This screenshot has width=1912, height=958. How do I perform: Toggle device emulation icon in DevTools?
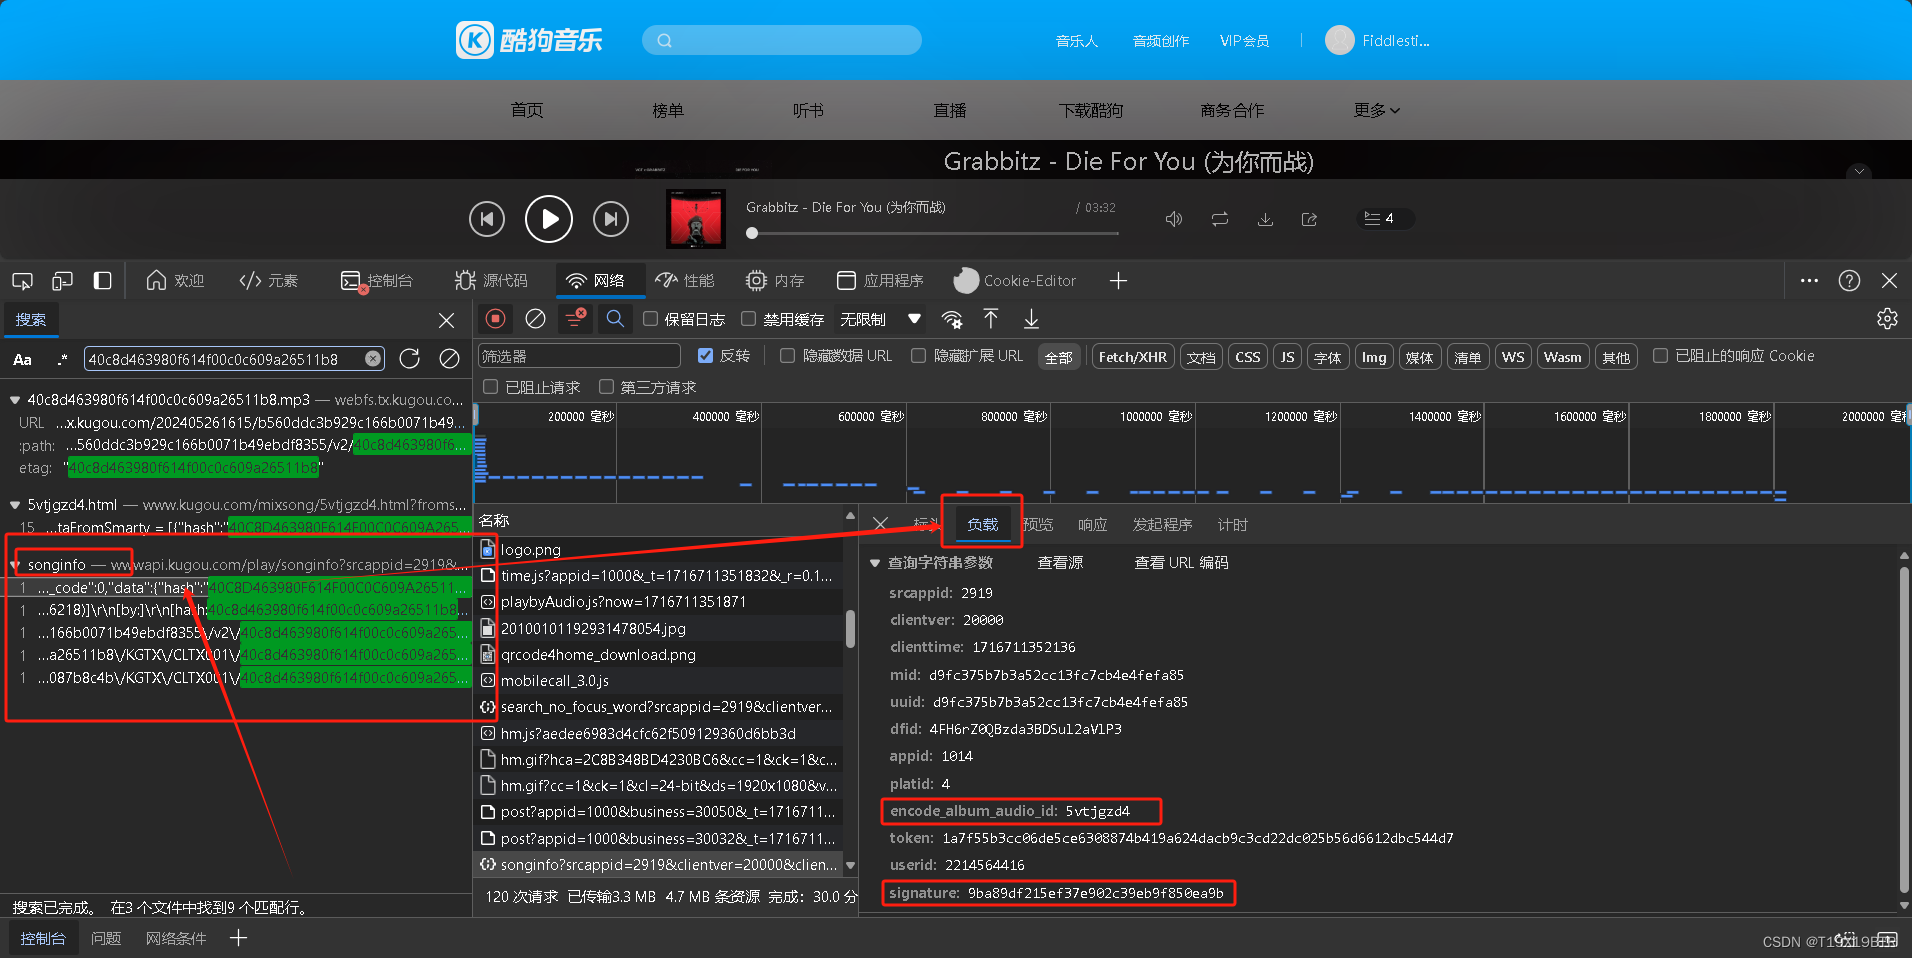(x=62, y=281)
